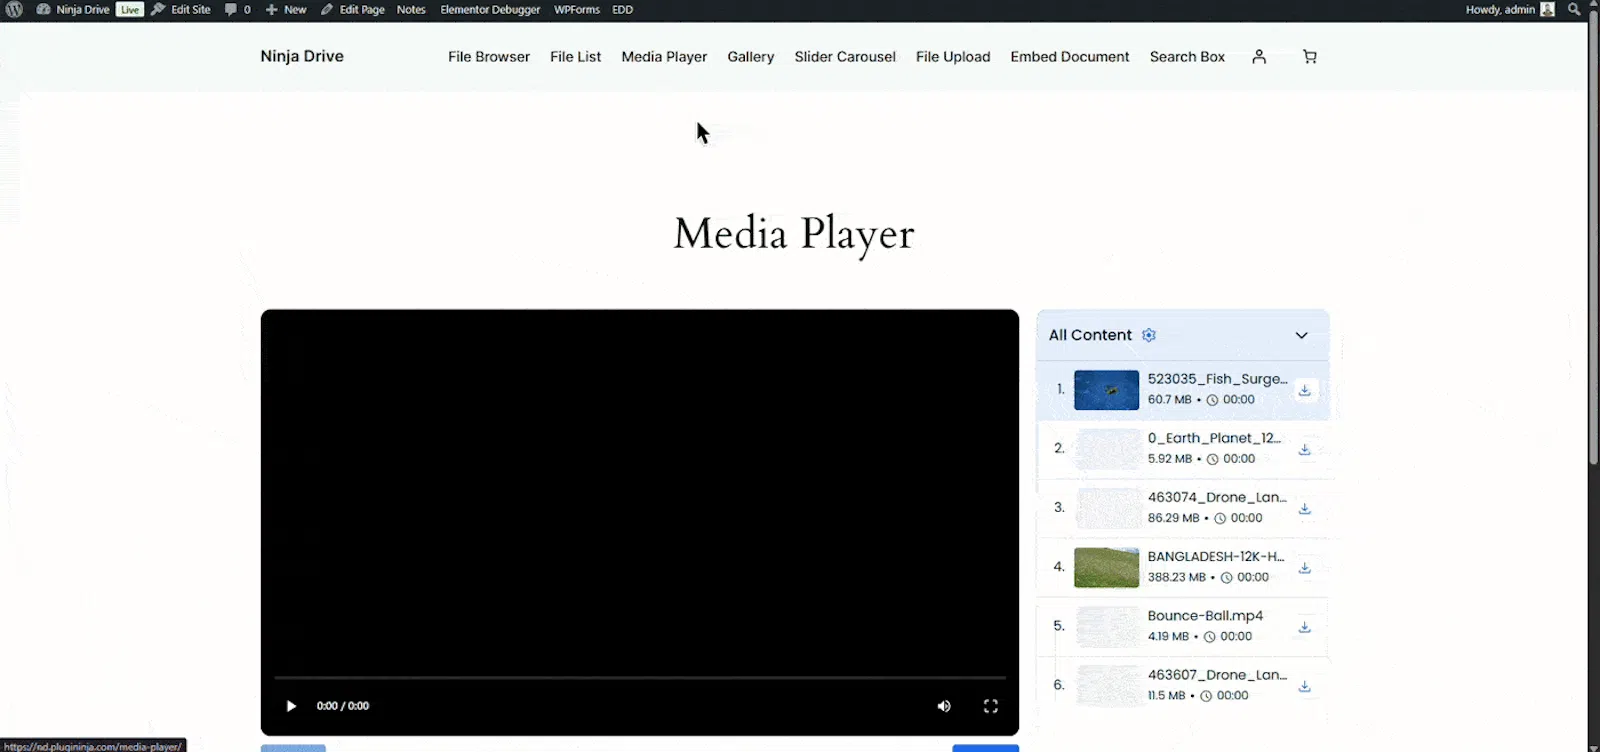Download the 463607_Drone_Lan file

(1305, 686)
